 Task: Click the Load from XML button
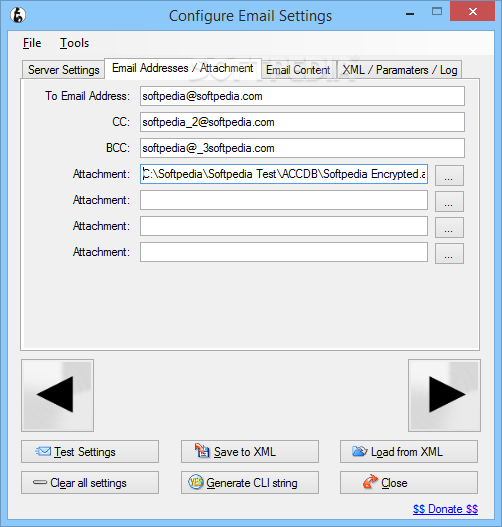(409, 452)
